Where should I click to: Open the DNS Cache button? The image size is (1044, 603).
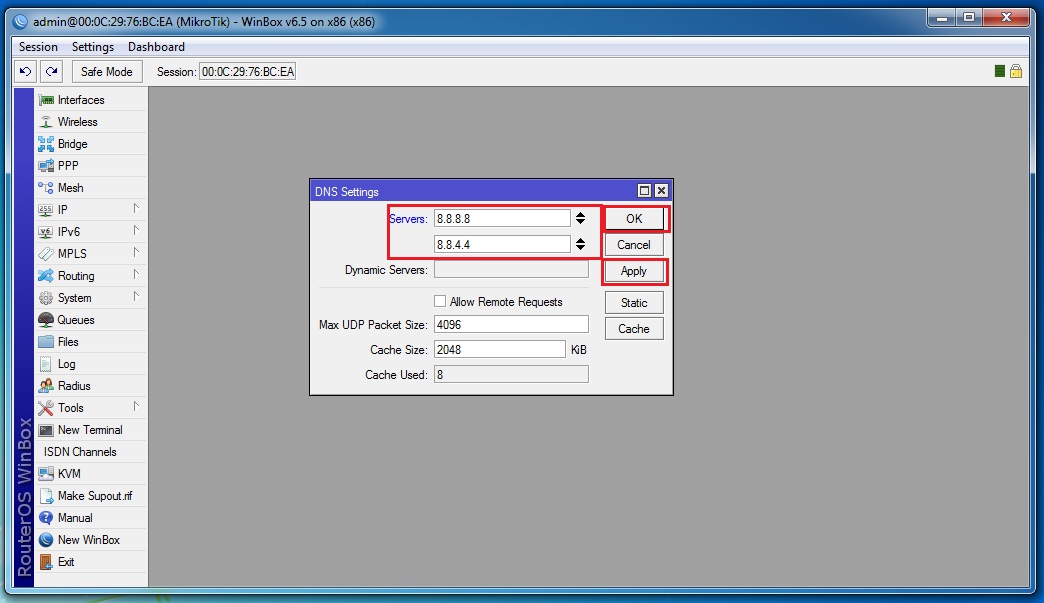point(634,329)
